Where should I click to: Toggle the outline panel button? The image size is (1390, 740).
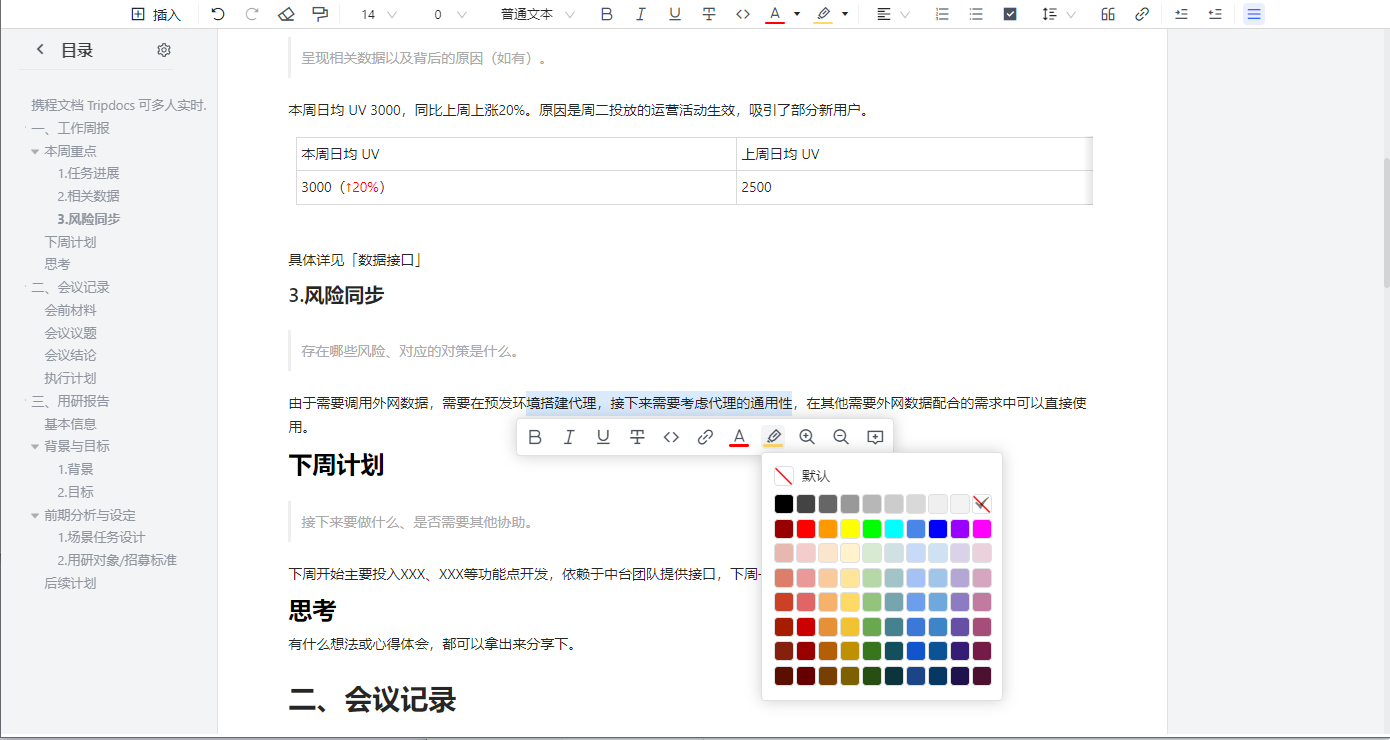[x=1254, y=14]
